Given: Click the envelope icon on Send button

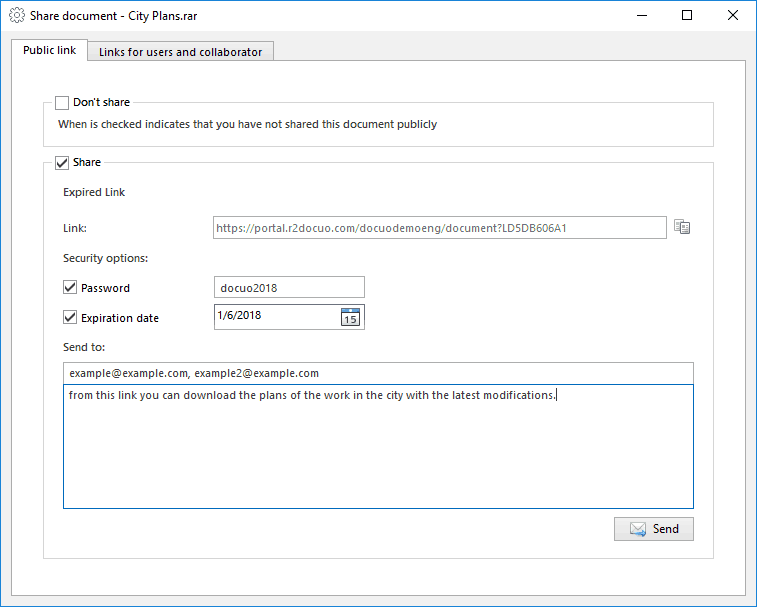Looking at the screenshot, I should coord(637,529).
